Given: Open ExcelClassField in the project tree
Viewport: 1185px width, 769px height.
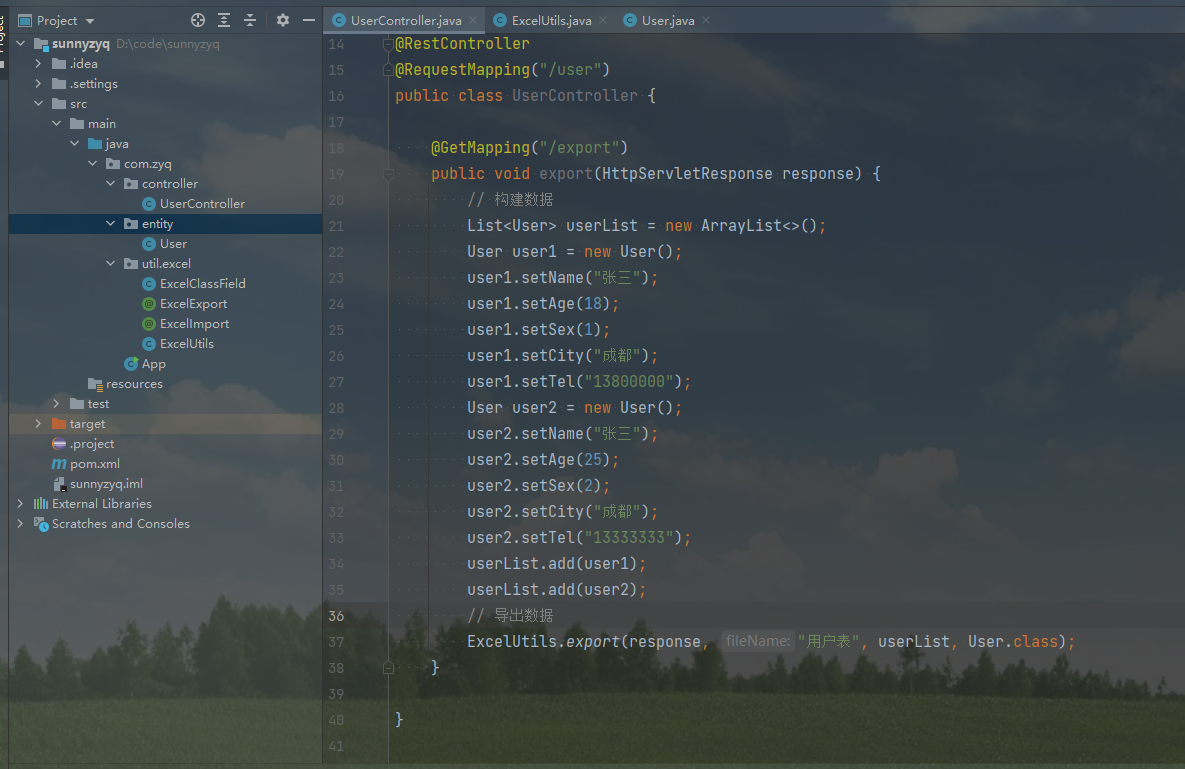Looking at the screenshot, I should [x=202, y=284].
